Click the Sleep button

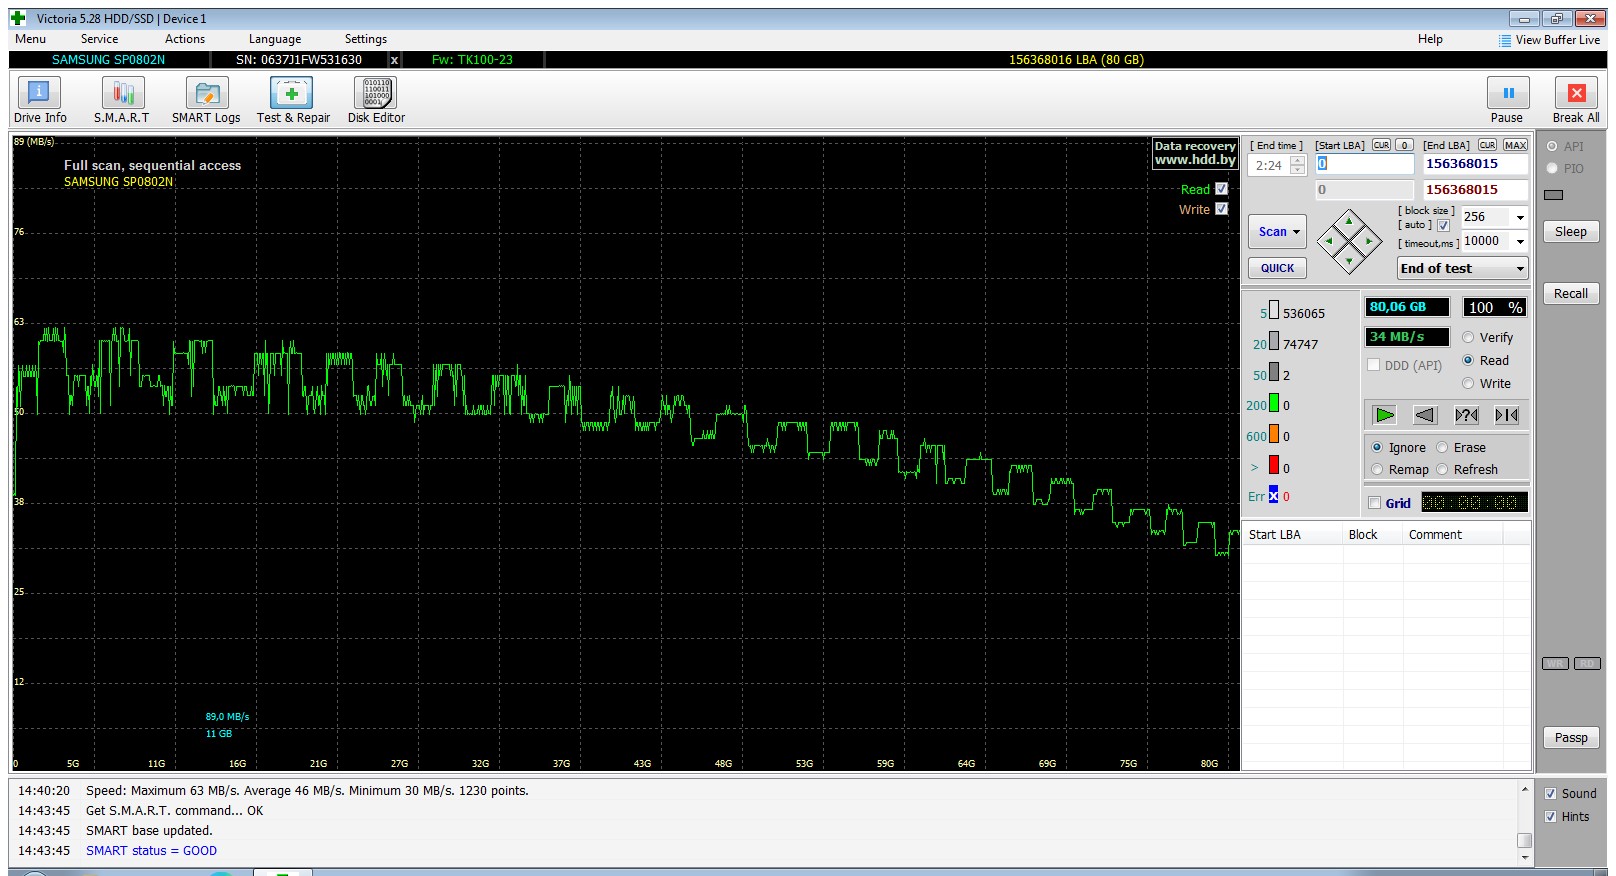click(x=1571, y=232)
